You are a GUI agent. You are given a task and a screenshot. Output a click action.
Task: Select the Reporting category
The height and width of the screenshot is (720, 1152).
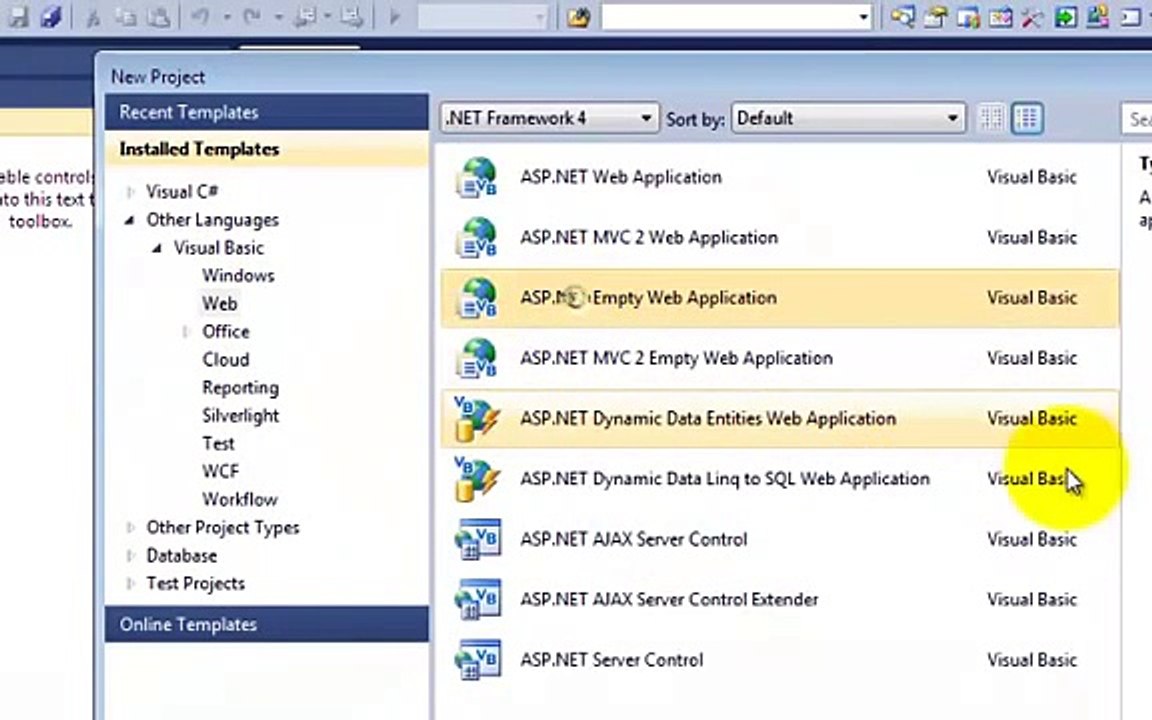(240, 388)
